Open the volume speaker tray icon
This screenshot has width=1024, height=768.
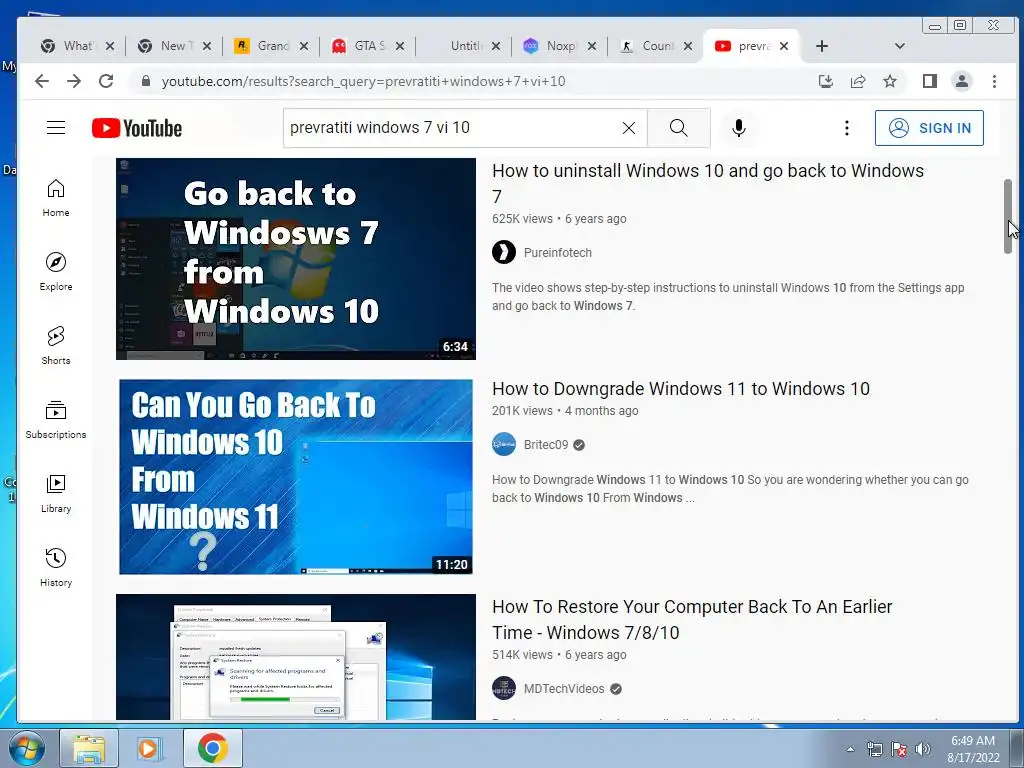click(923, 749)
